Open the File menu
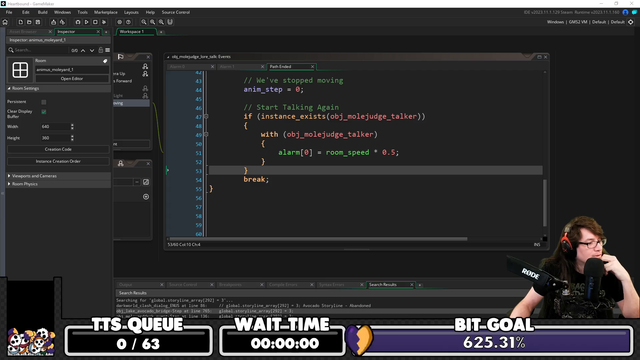This screenshot has width=640, height=360. (x=9, y=12)
